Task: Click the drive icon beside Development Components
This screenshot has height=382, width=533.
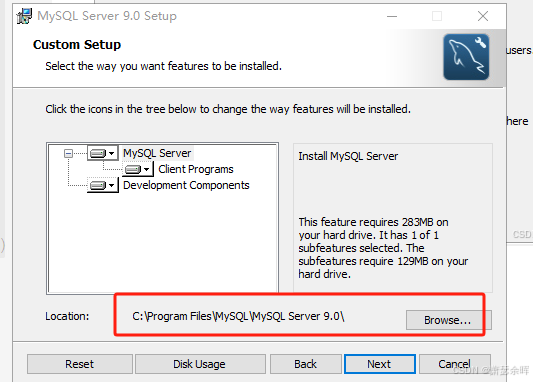Action: click(98, 185)
